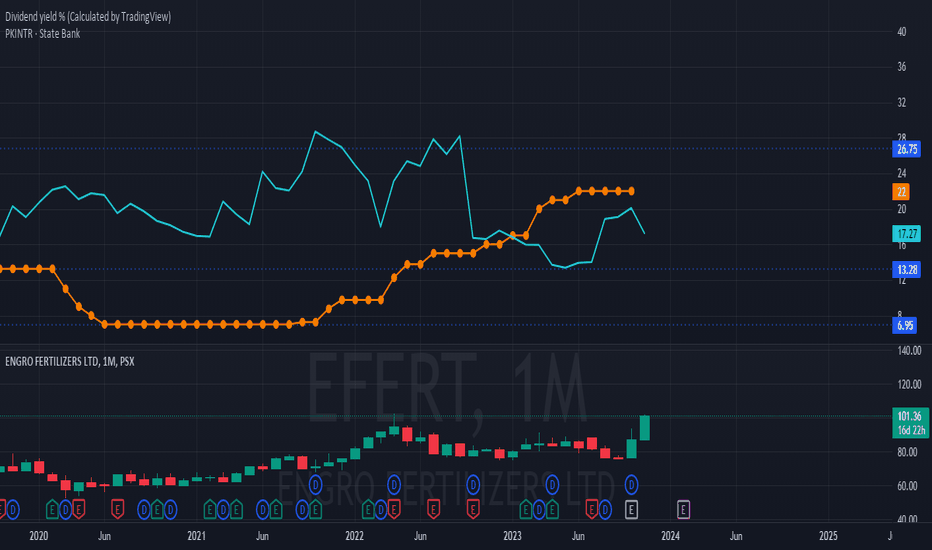Click the 2023 label on the time axis

click(x=512, y=536)
